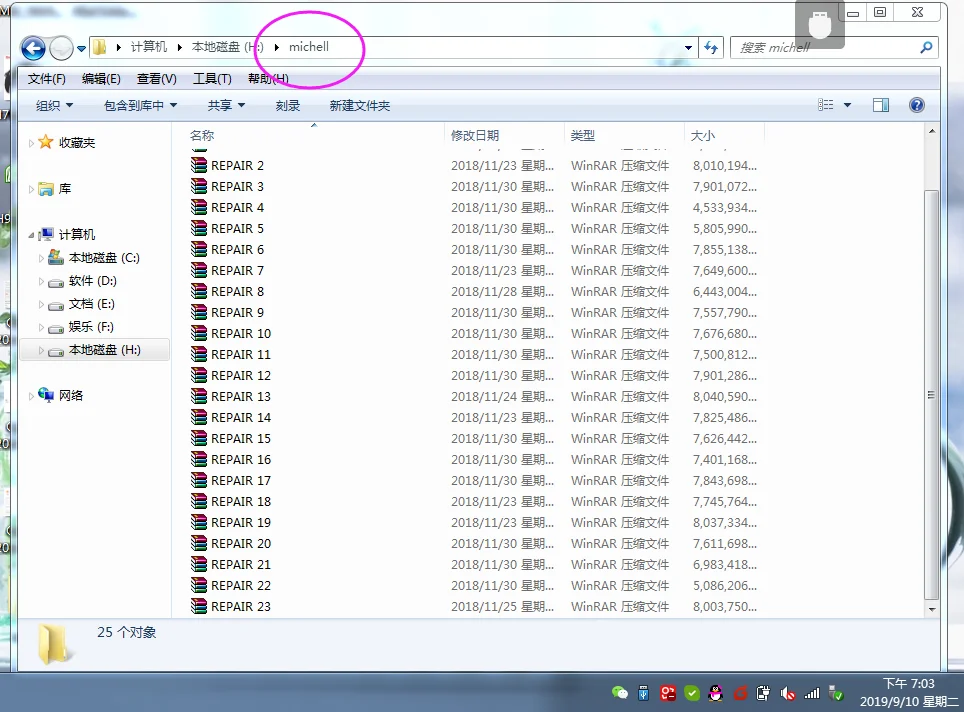Click the 共享 toolbar button
The width and height of the screenshot is (964, 712).
pyautogui.click(x=226, y=106)
